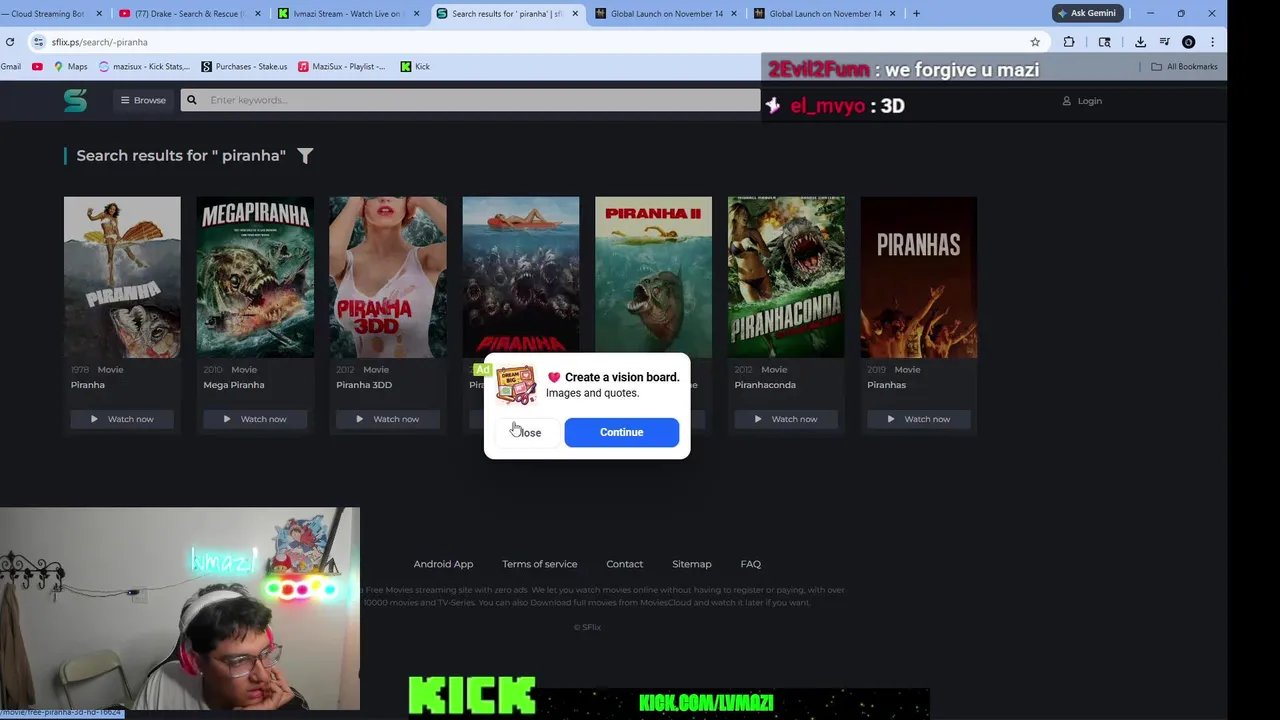
Task: Open the Sitemap footer link
Action: [691, 564]
